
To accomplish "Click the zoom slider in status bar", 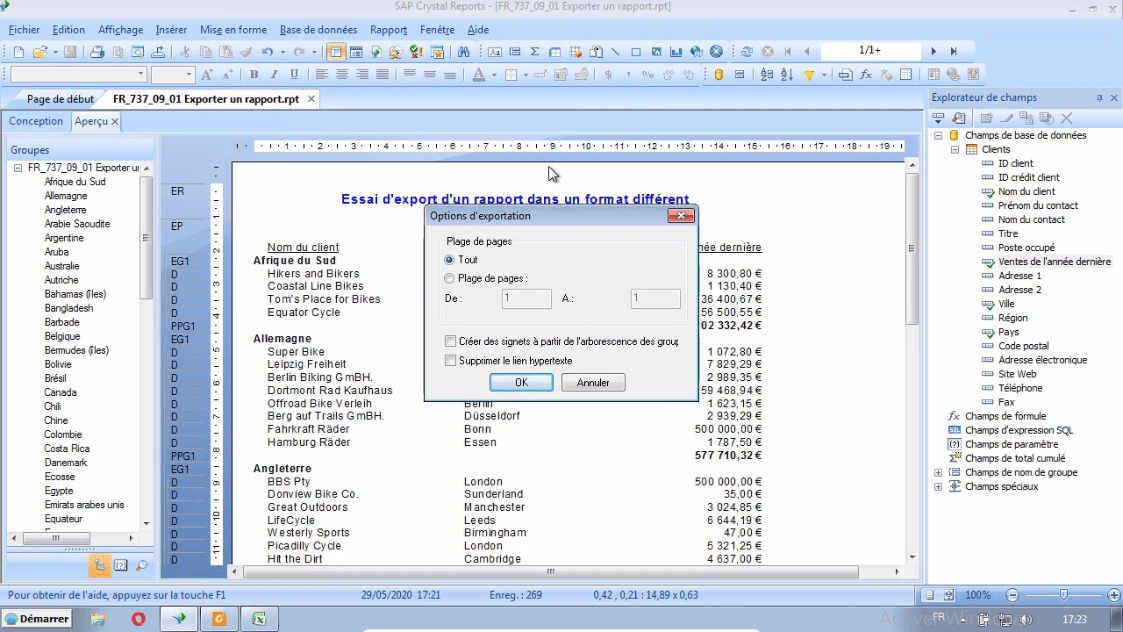I will pyautogui.click(x=1064, y=595).
